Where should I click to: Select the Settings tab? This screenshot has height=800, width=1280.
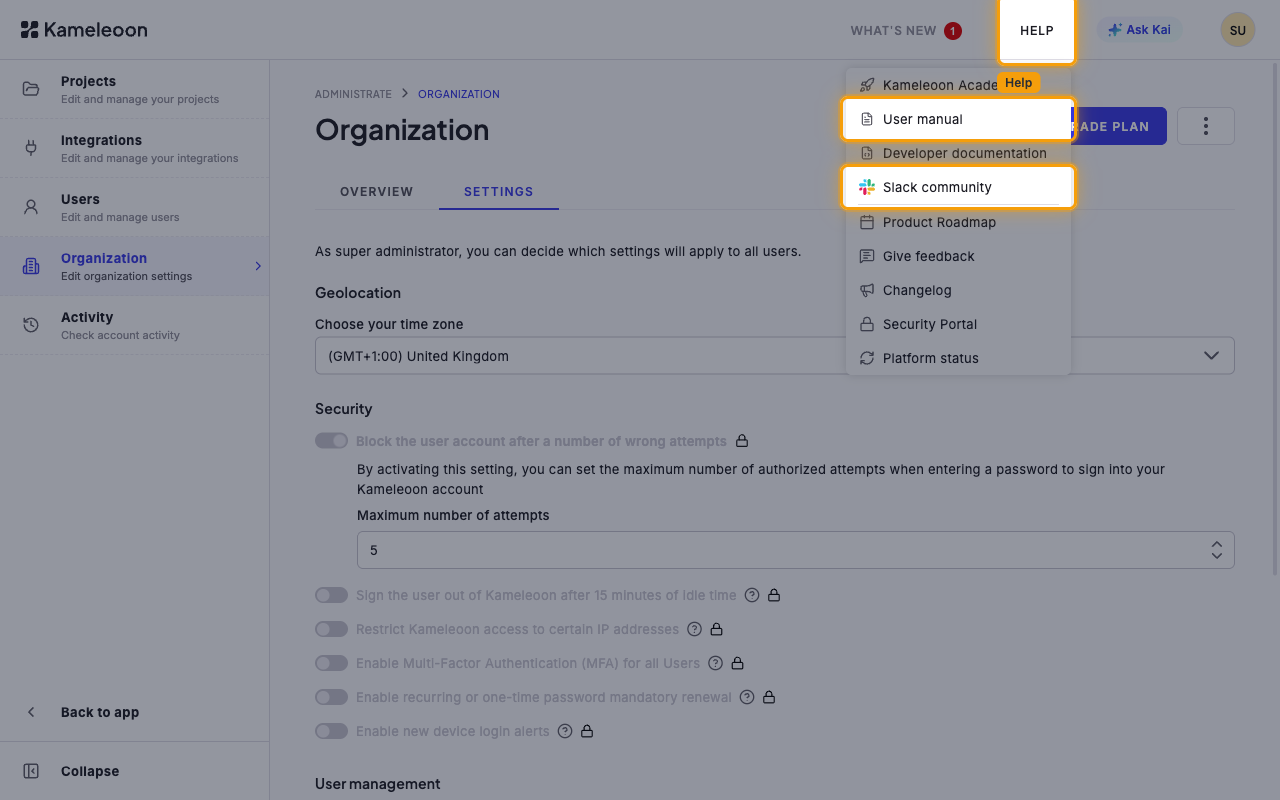[x=499, y=191]
